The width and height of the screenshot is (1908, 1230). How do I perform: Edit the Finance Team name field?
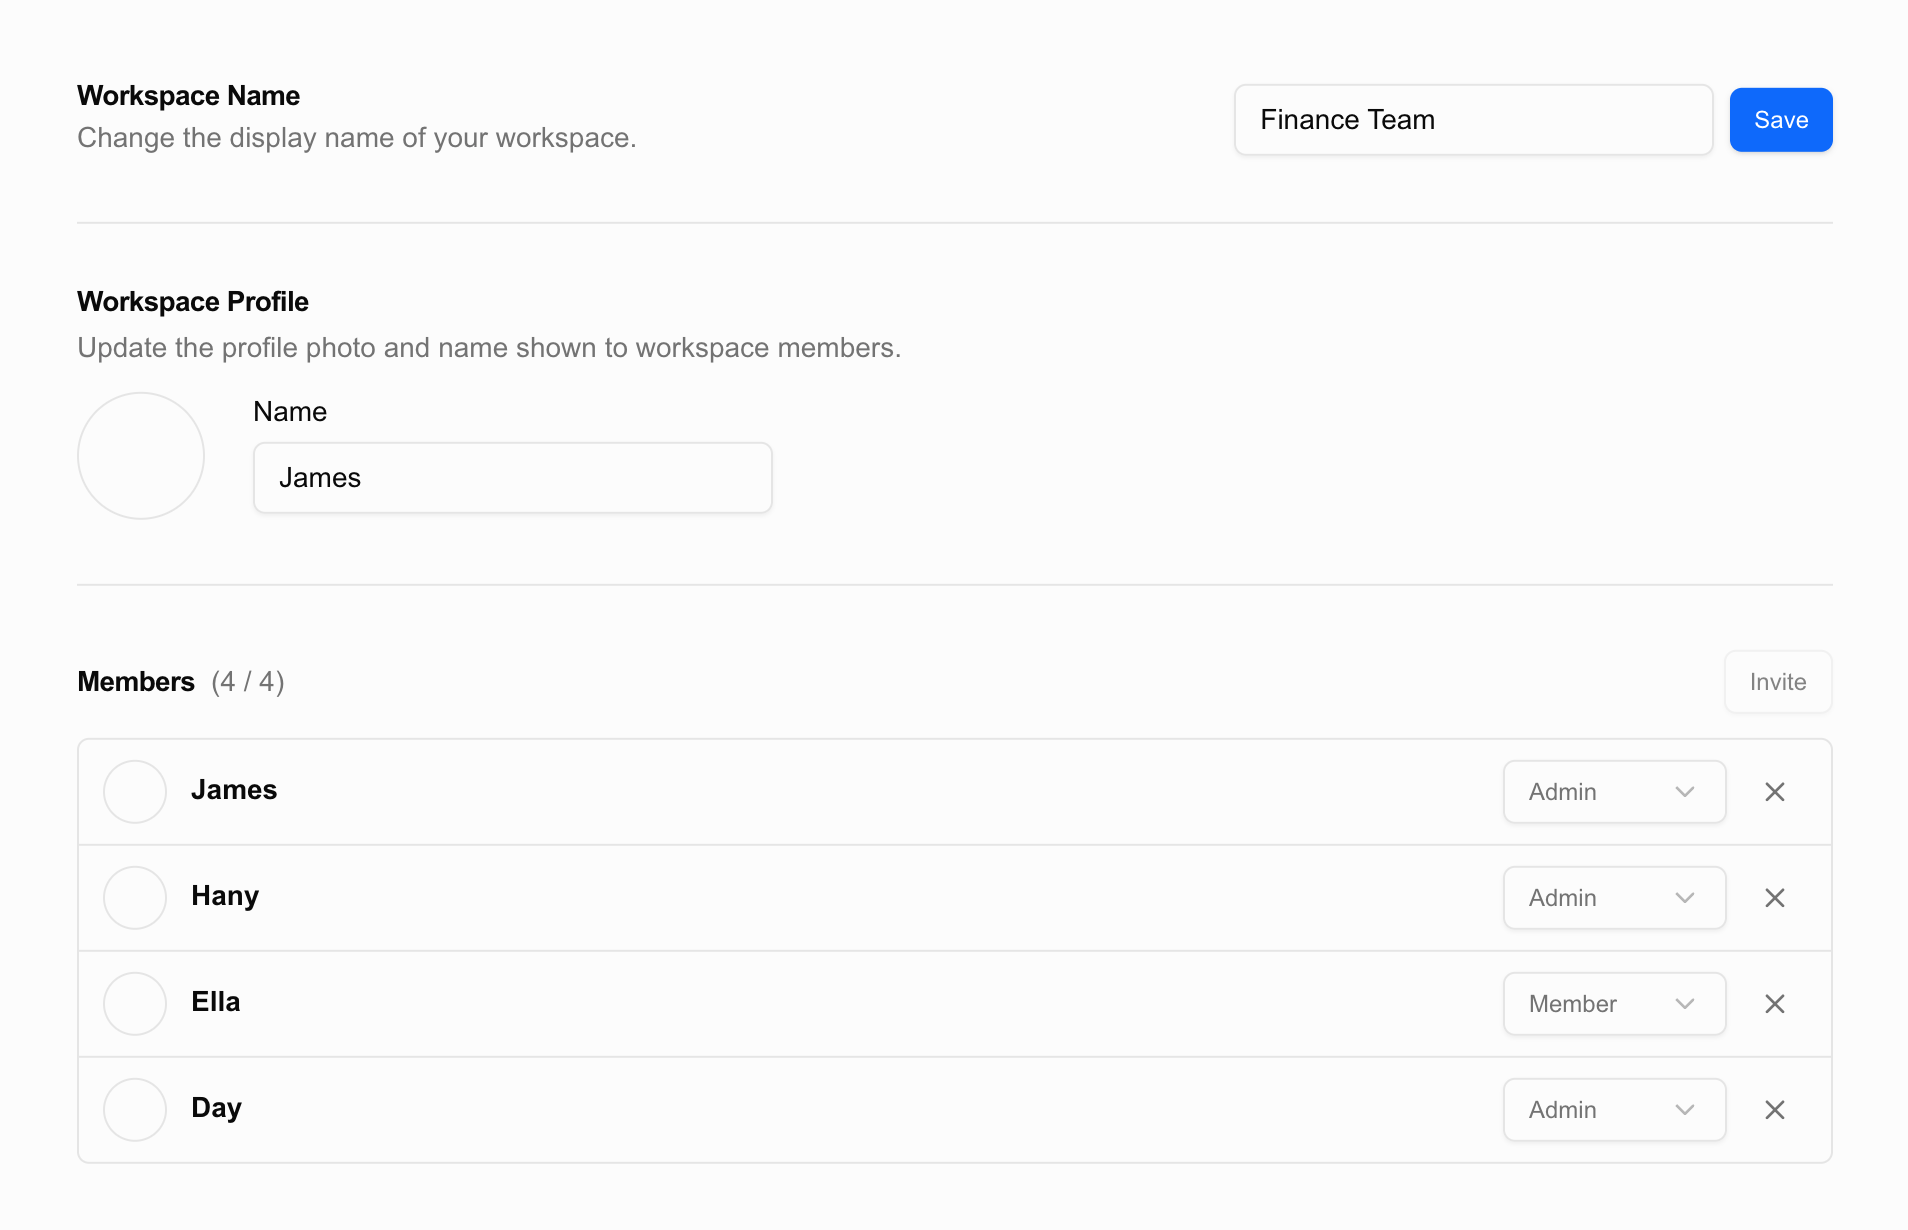pyautogui.click(x=1473, y=120)
